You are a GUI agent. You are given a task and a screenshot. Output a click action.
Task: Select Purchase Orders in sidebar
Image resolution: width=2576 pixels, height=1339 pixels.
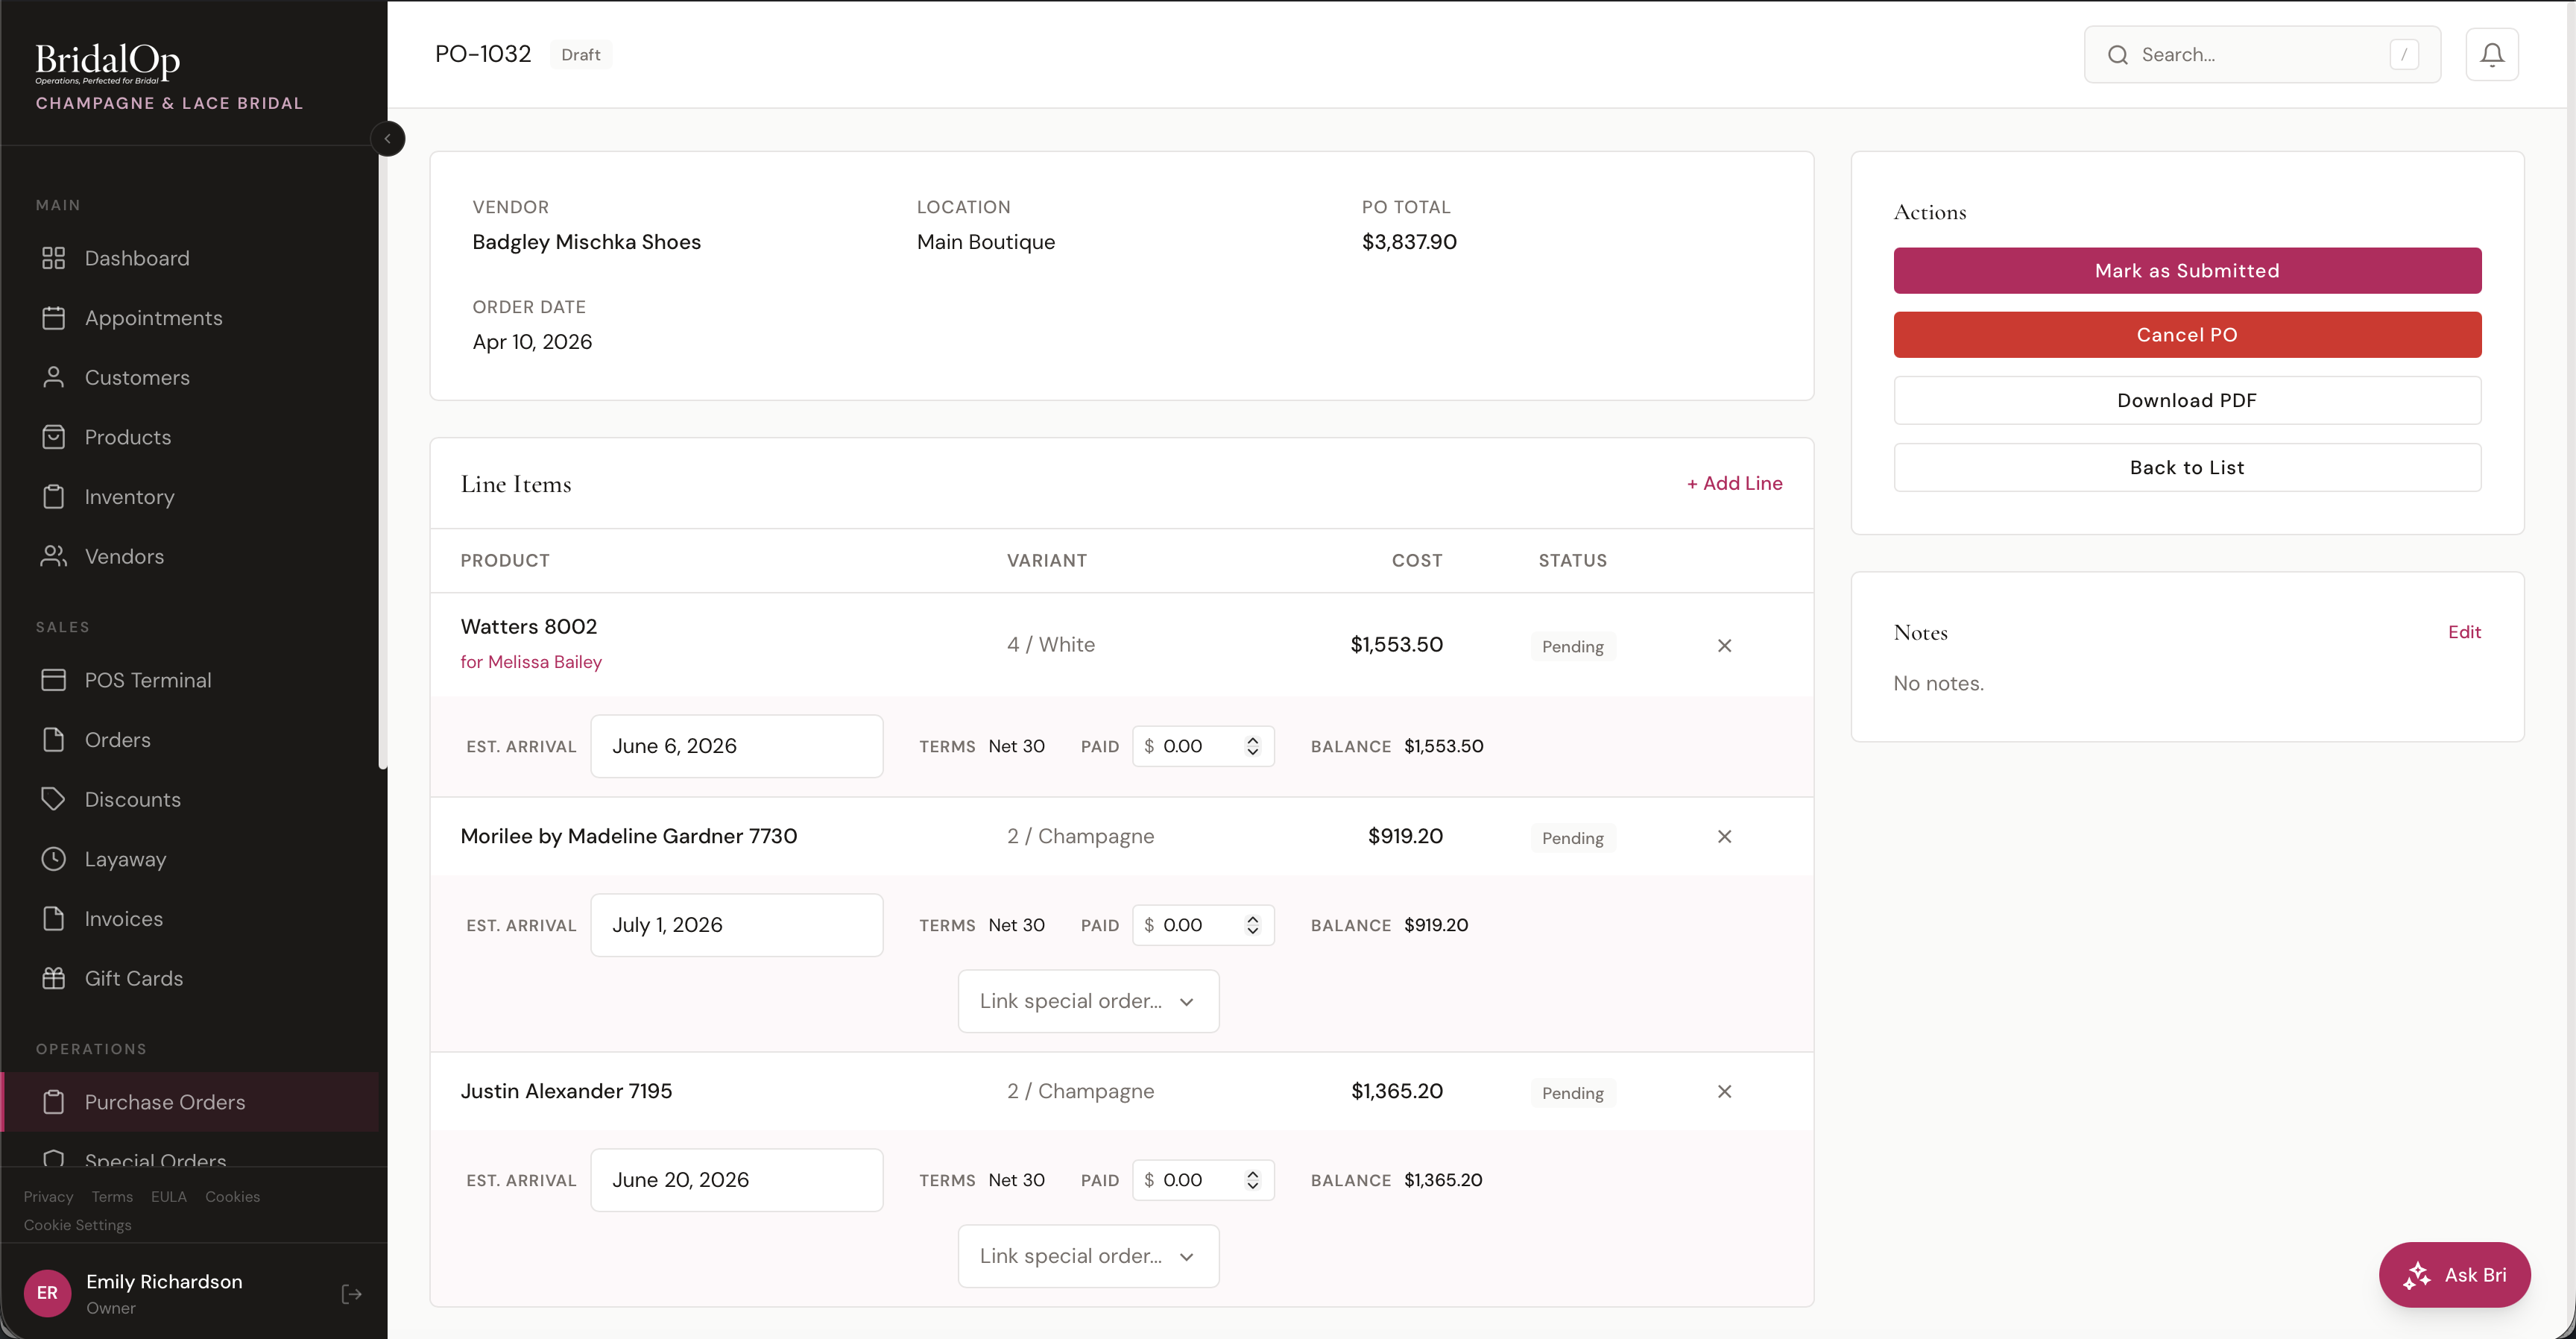pyautogui.click(x=190, y=1102)
